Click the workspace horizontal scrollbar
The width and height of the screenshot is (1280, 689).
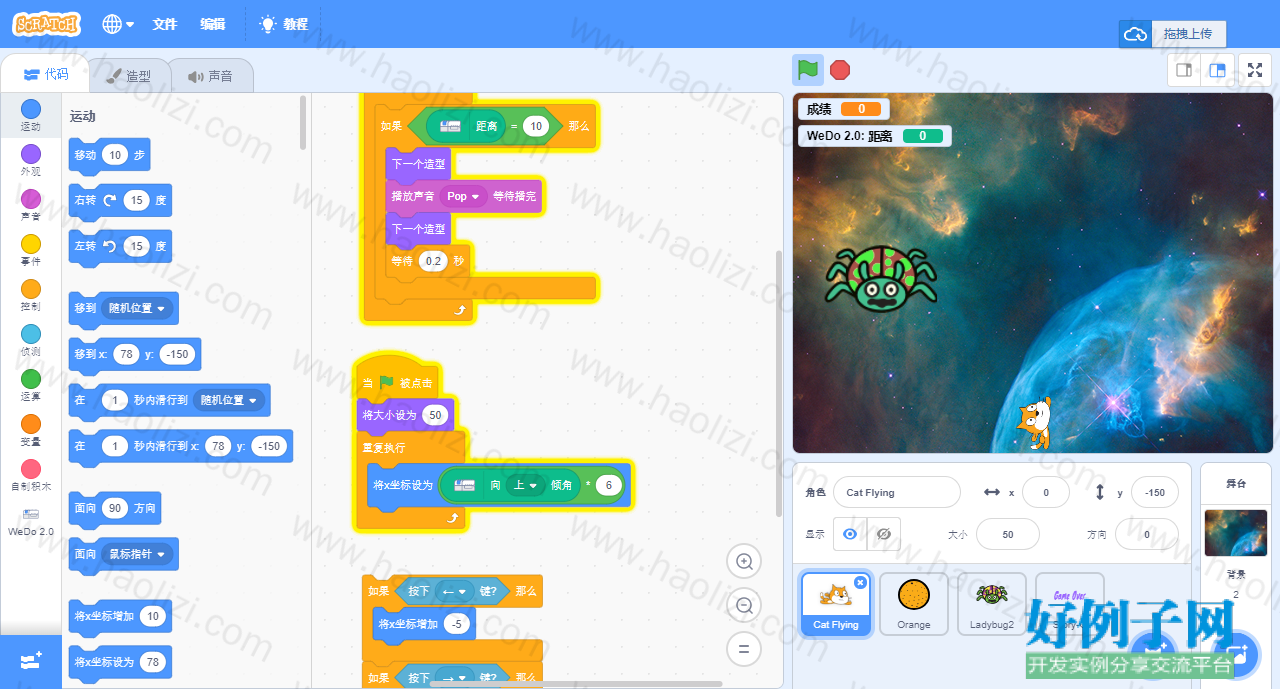(576, 684)
